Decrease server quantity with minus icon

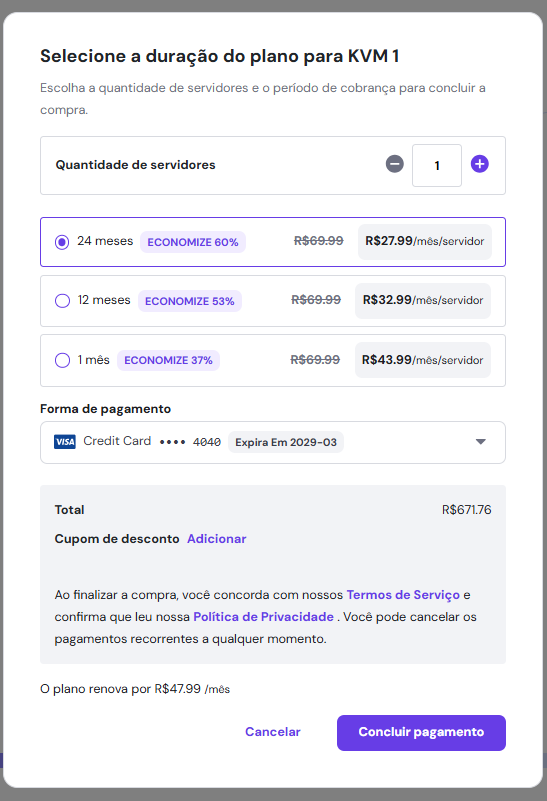click(x=394, y=164)
